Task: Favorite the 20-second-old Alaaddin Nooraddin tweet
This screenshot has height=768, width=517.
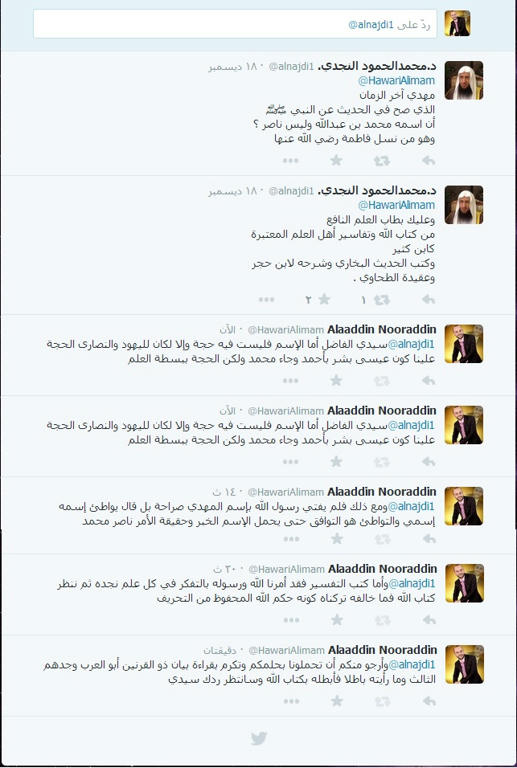Action: (x=336, y=620)
